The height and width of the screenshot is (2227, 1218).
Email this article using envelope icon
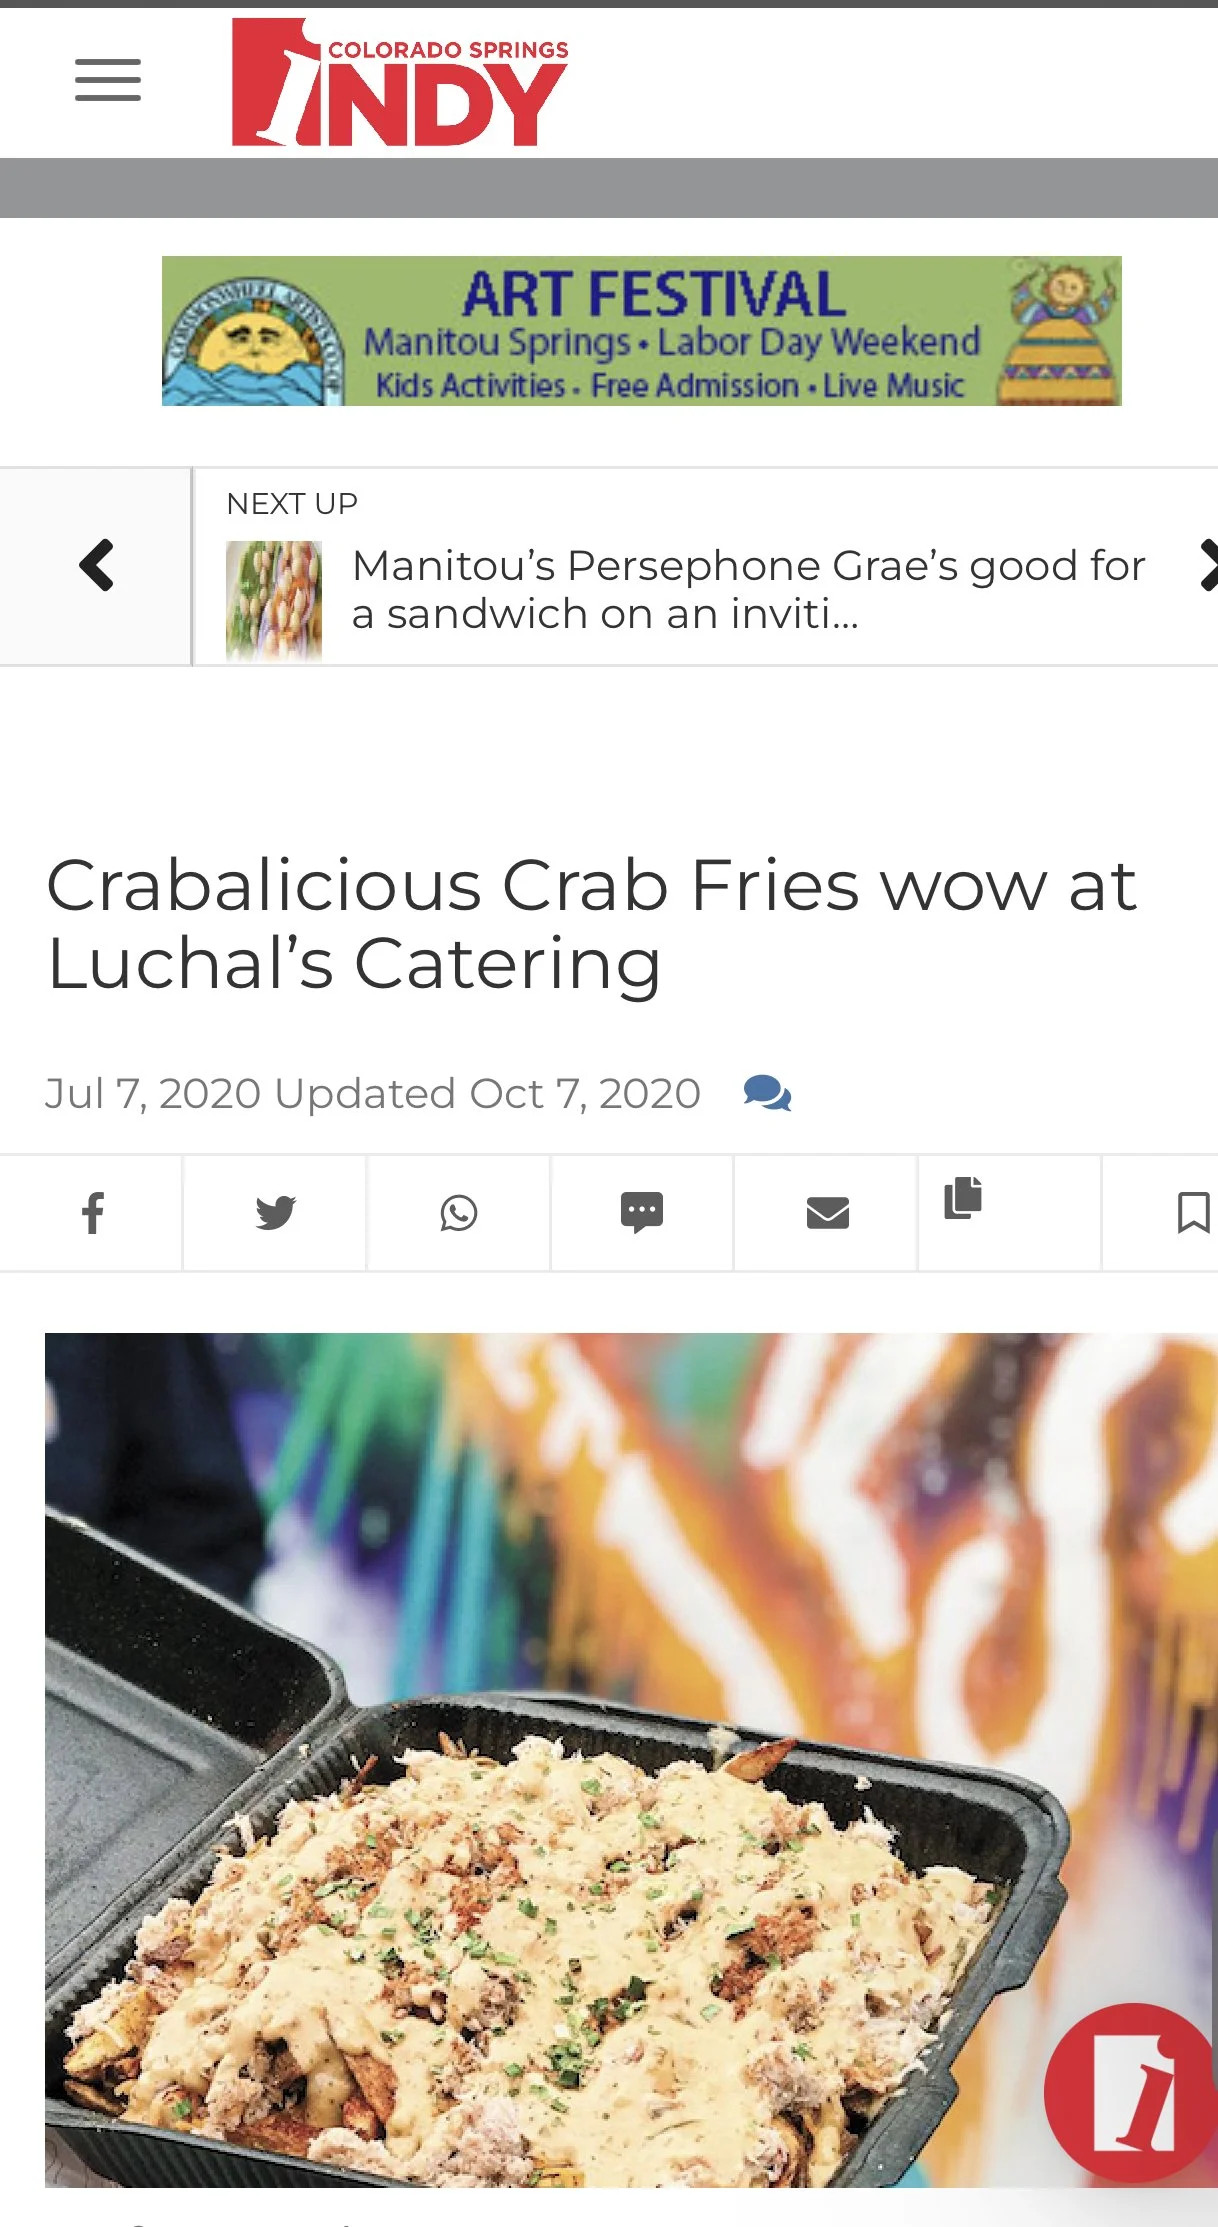[x=827, y=1213]
